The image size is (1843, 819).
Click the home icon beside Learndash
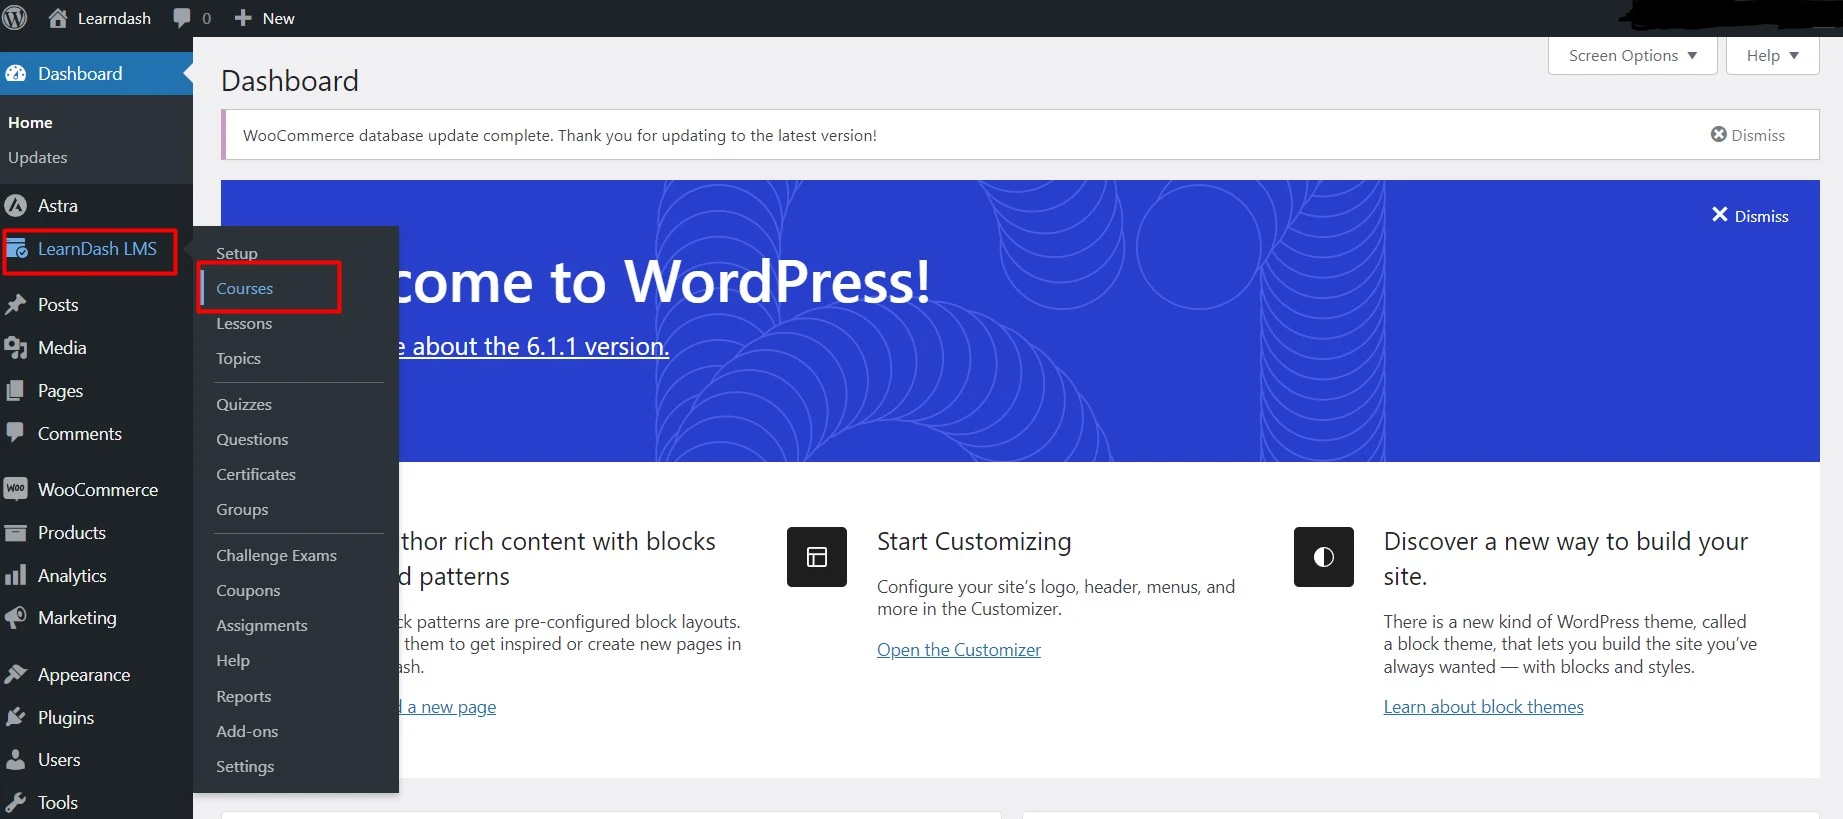58,18
